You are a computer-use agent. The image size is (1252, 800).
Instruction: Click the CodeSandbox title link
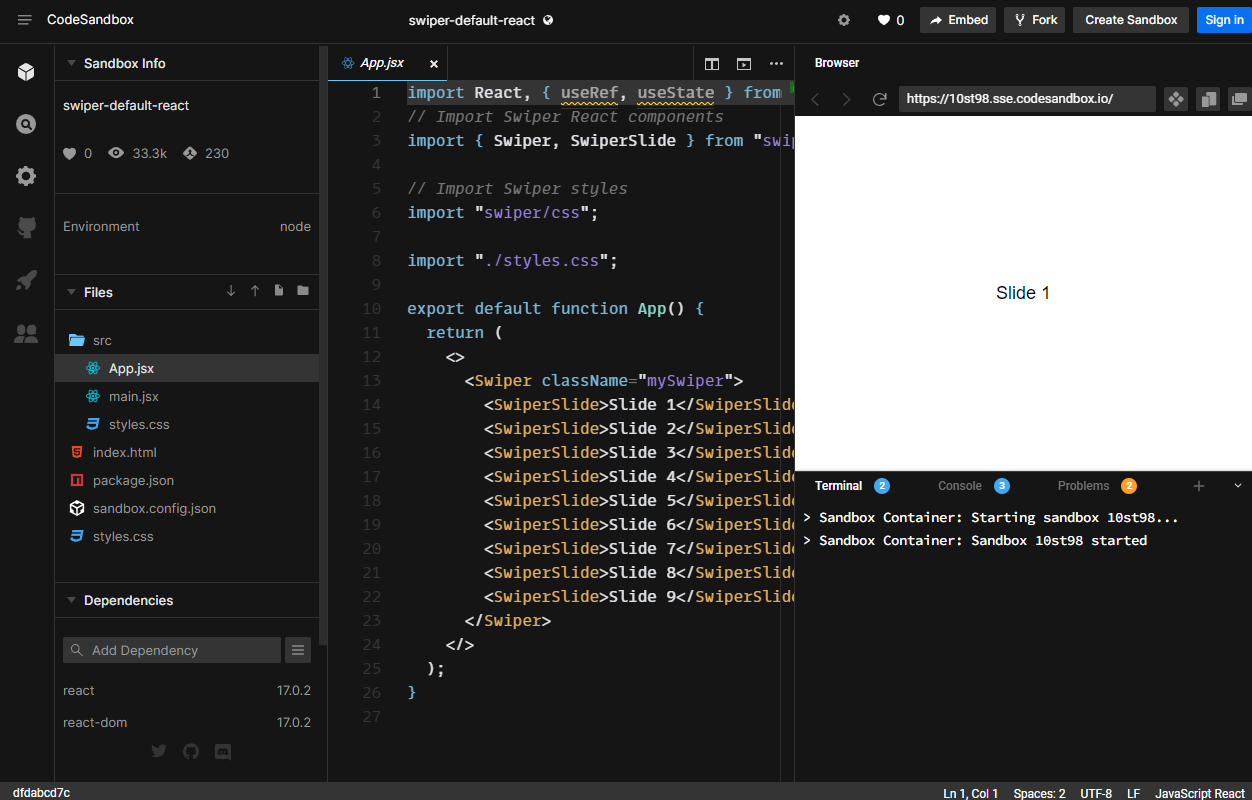[x=90, y=20]
